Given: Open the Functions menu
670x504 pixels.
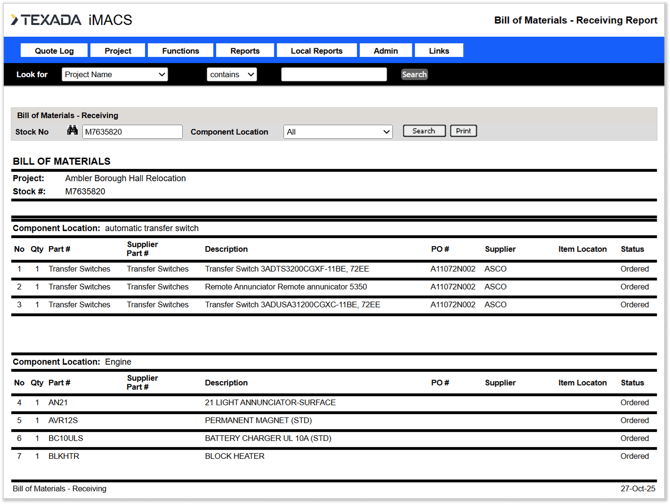Looking at the screenshot, I should 180,51.
